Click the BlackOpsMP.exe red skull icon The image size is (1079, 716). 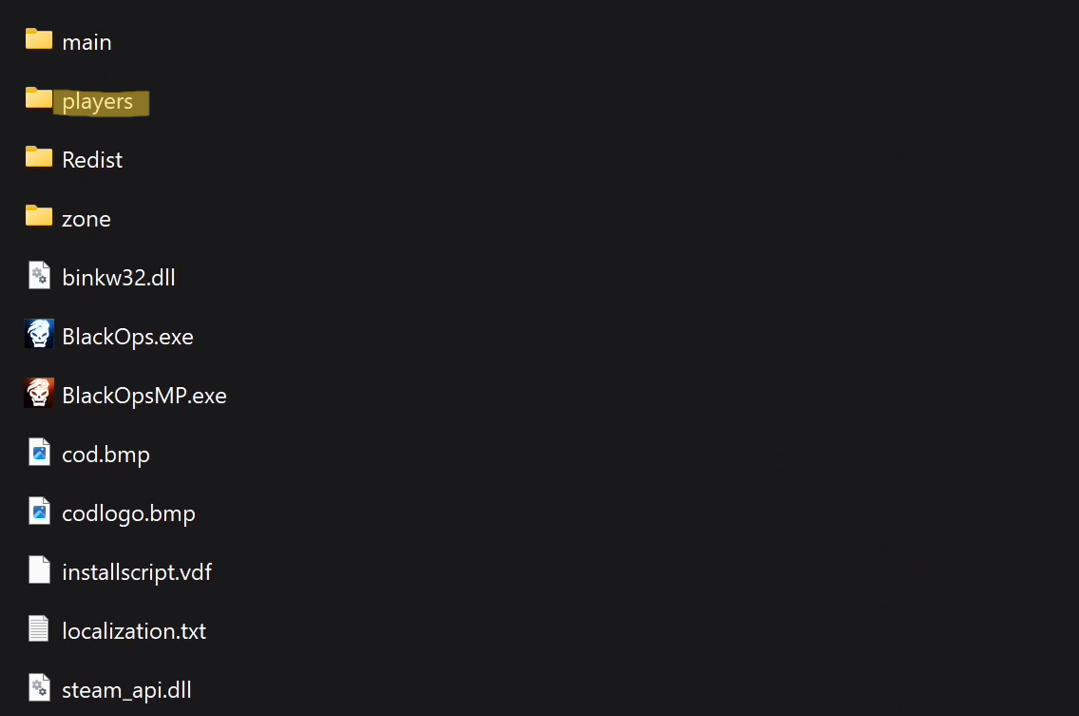coord(39,393)
